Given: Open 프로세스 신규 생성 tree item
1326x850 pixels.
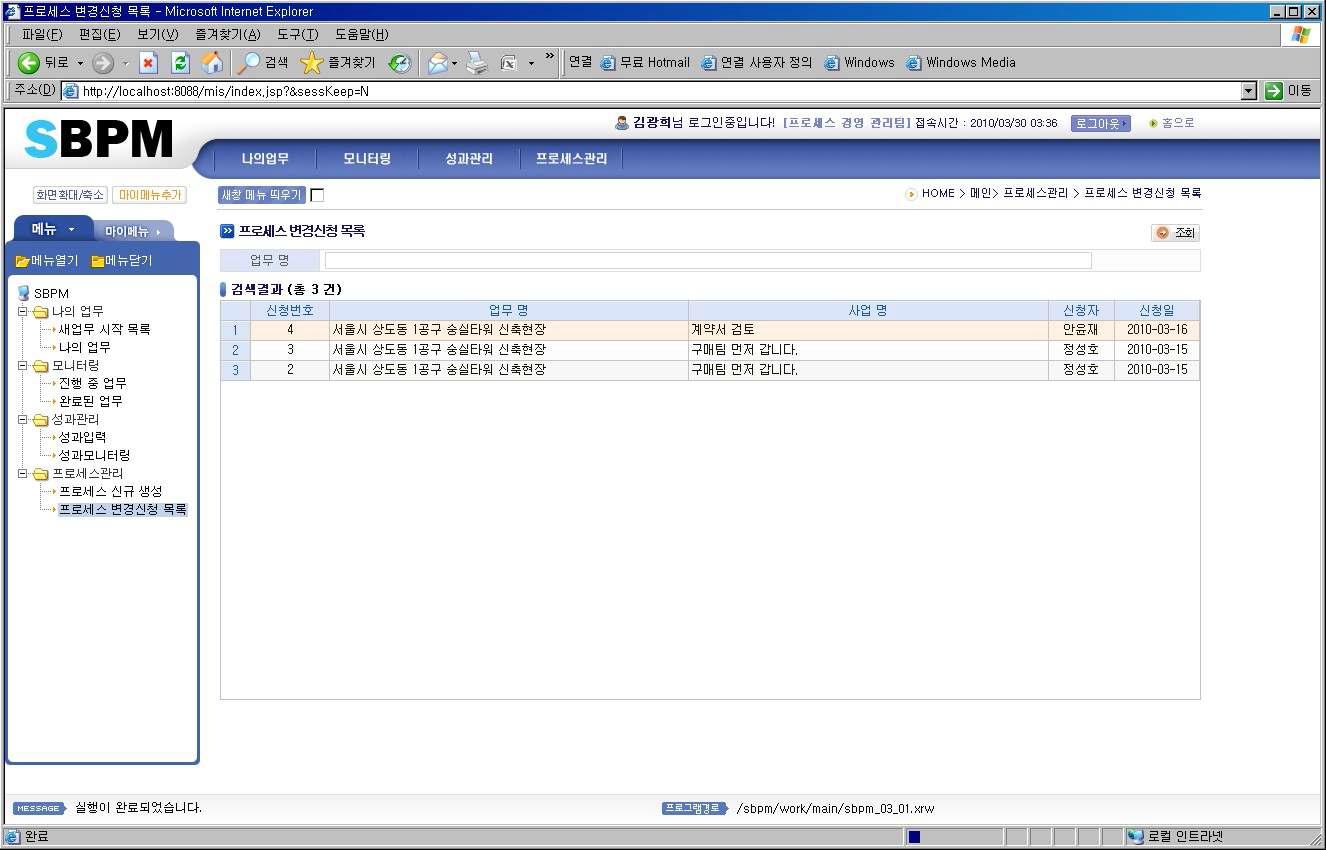Looking at the screenshot, I should click(110, 491).
